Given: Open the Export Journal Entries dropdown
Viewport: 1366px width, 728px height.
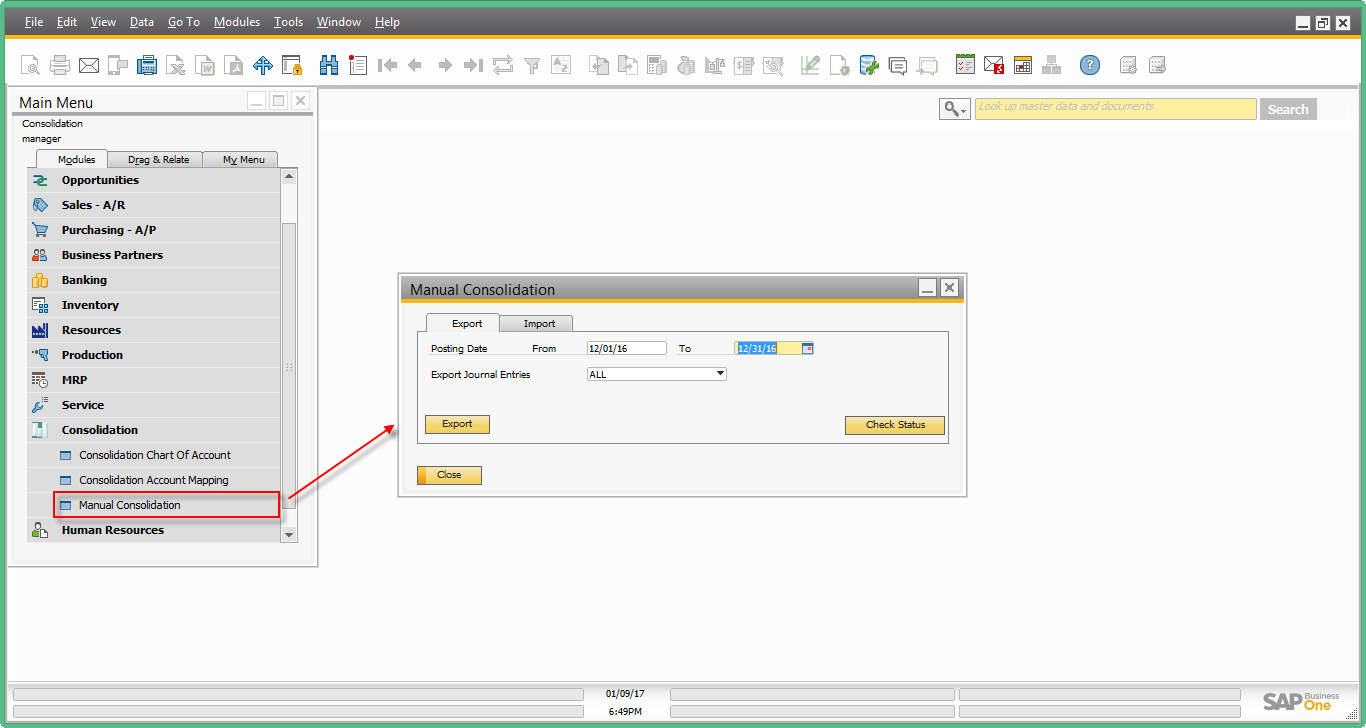Looking at the screenshot, I should (720, 374).
